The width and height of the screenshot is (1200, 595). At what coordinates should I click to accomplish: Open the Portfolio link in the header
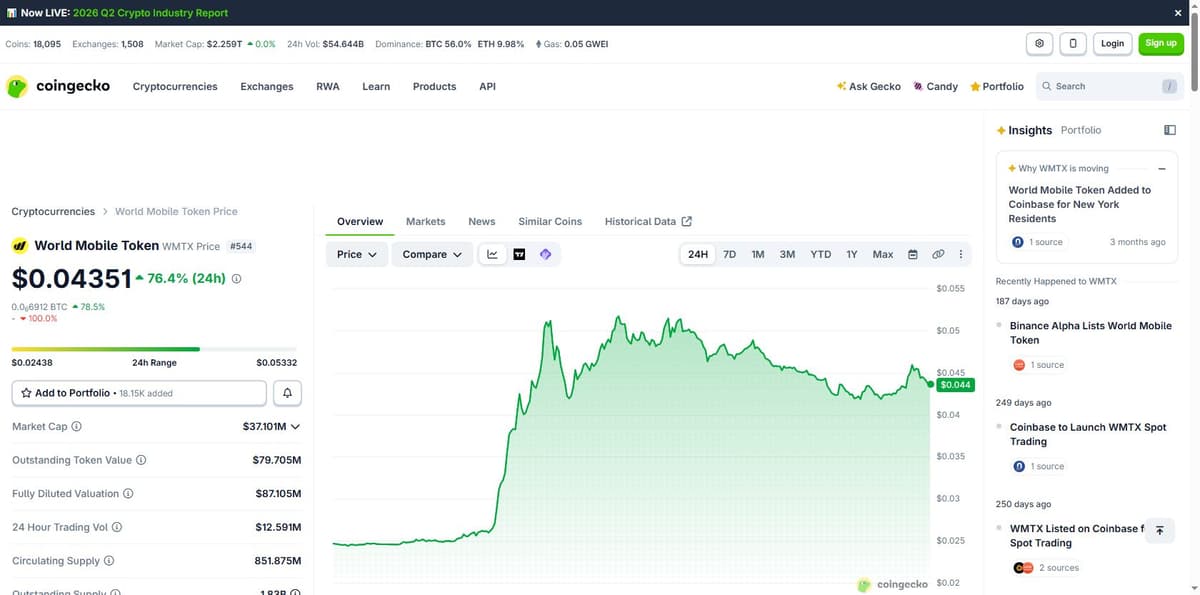pyautogui.click(x=997, y=87)
